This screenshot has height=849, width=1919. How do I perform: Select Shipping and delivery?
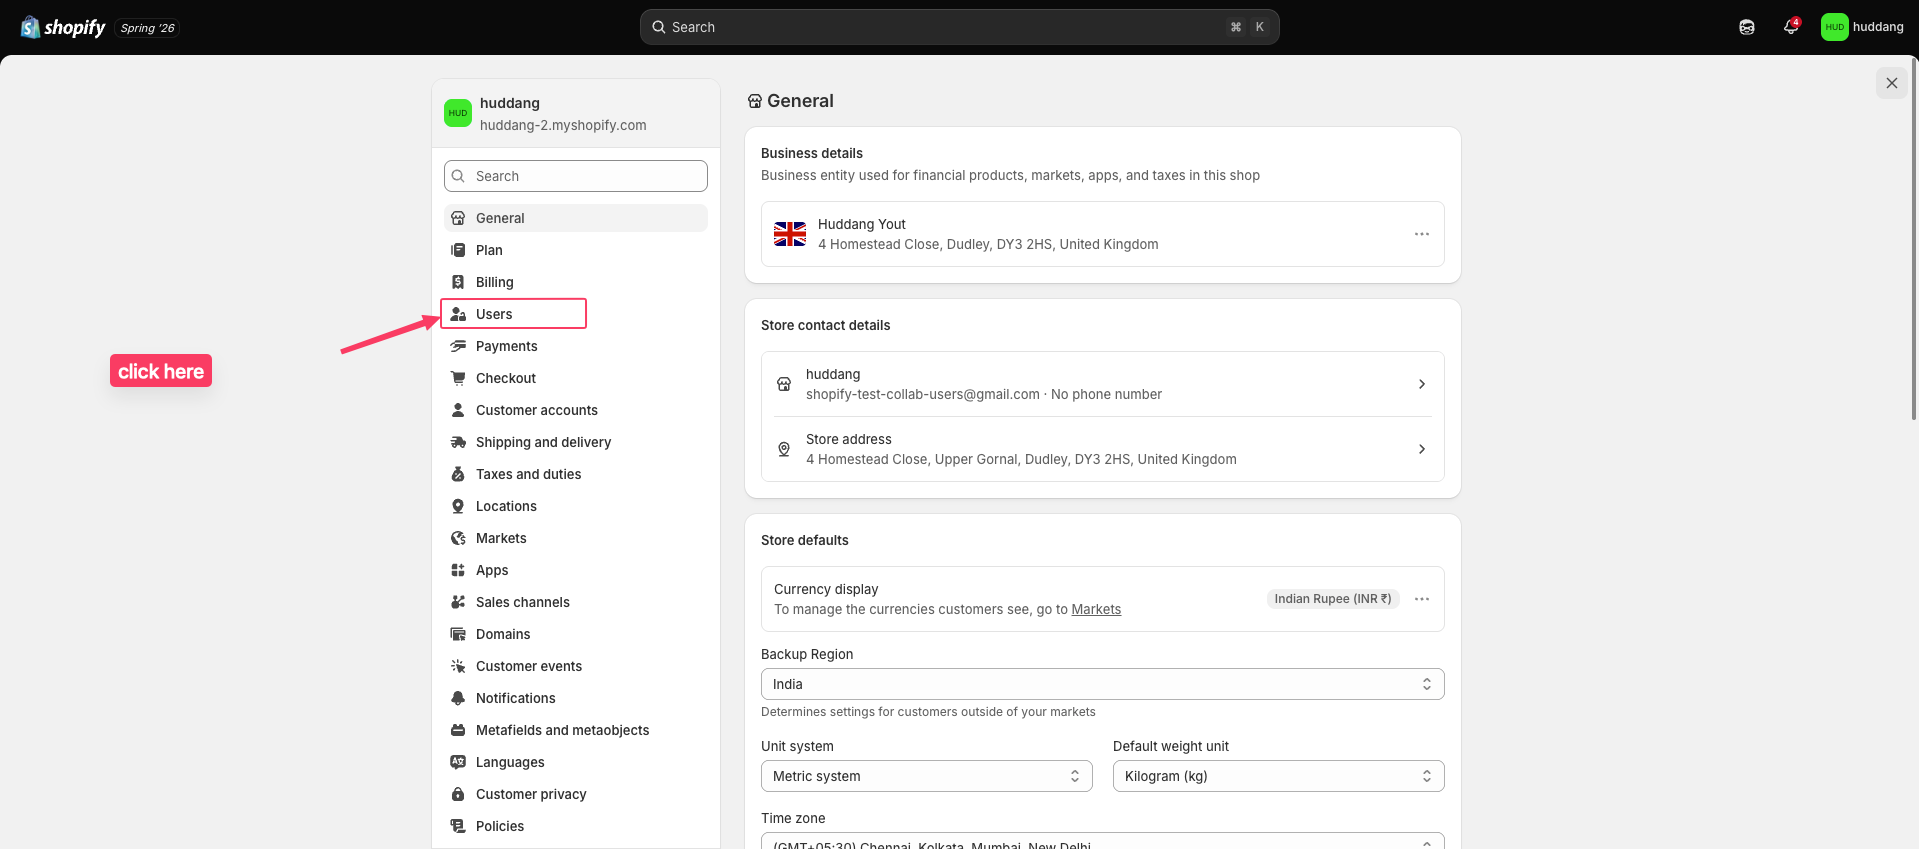pyautogui.click(x=576, y=442)
